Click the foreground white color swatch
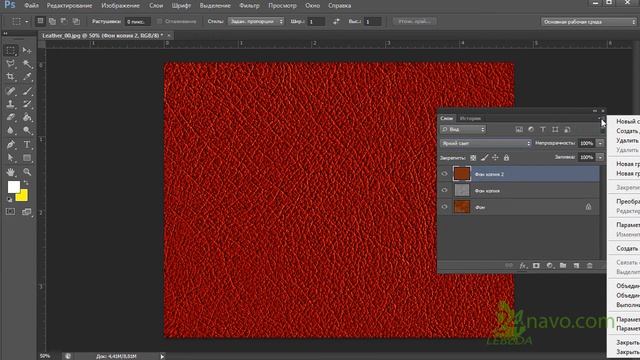The width and height of the screenshot is (640, 360). (x=13, y=187)
